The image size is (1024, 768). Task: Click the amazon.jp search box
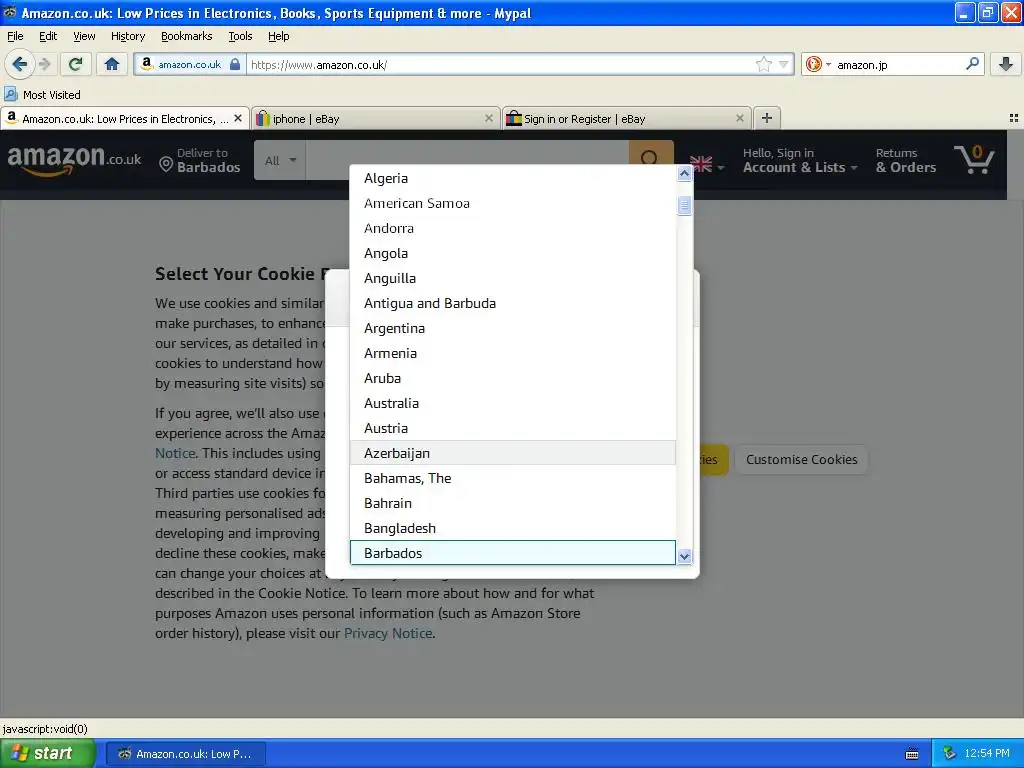(x=899, y=64)
